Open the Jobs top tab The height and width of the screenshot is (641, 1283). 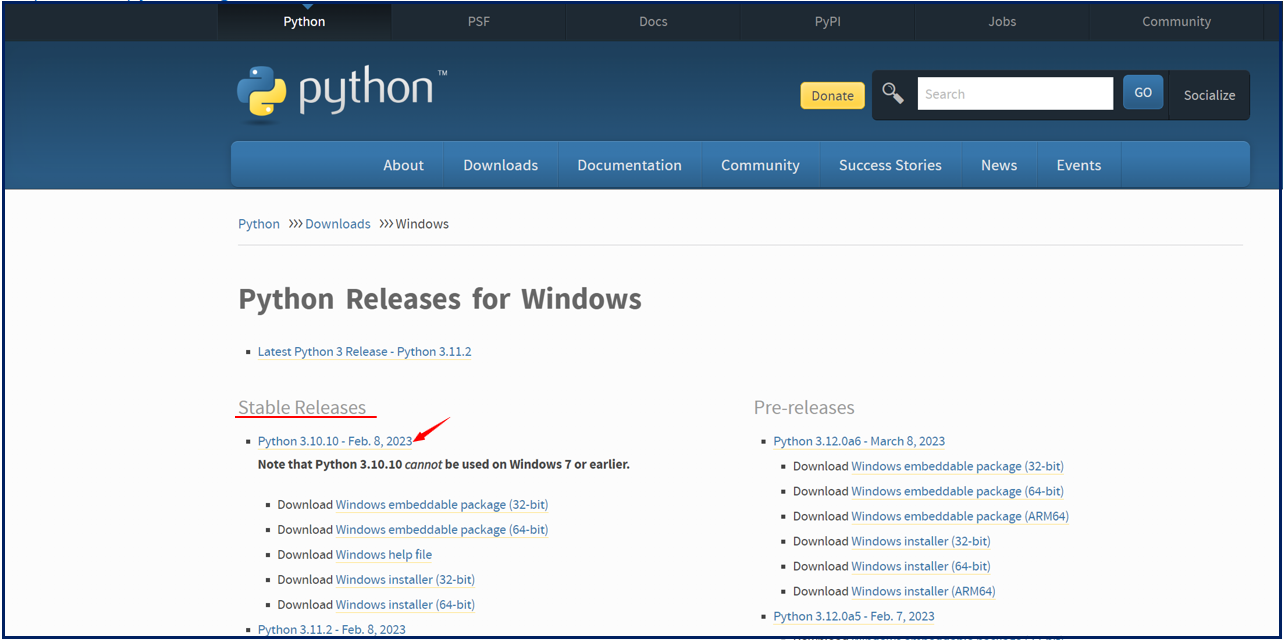1002,21
